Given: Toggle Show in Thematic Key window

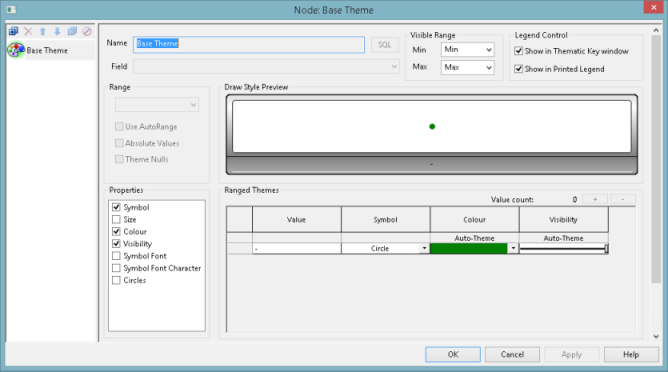Looking at the screenshot, I should click(x=518, y=51).
